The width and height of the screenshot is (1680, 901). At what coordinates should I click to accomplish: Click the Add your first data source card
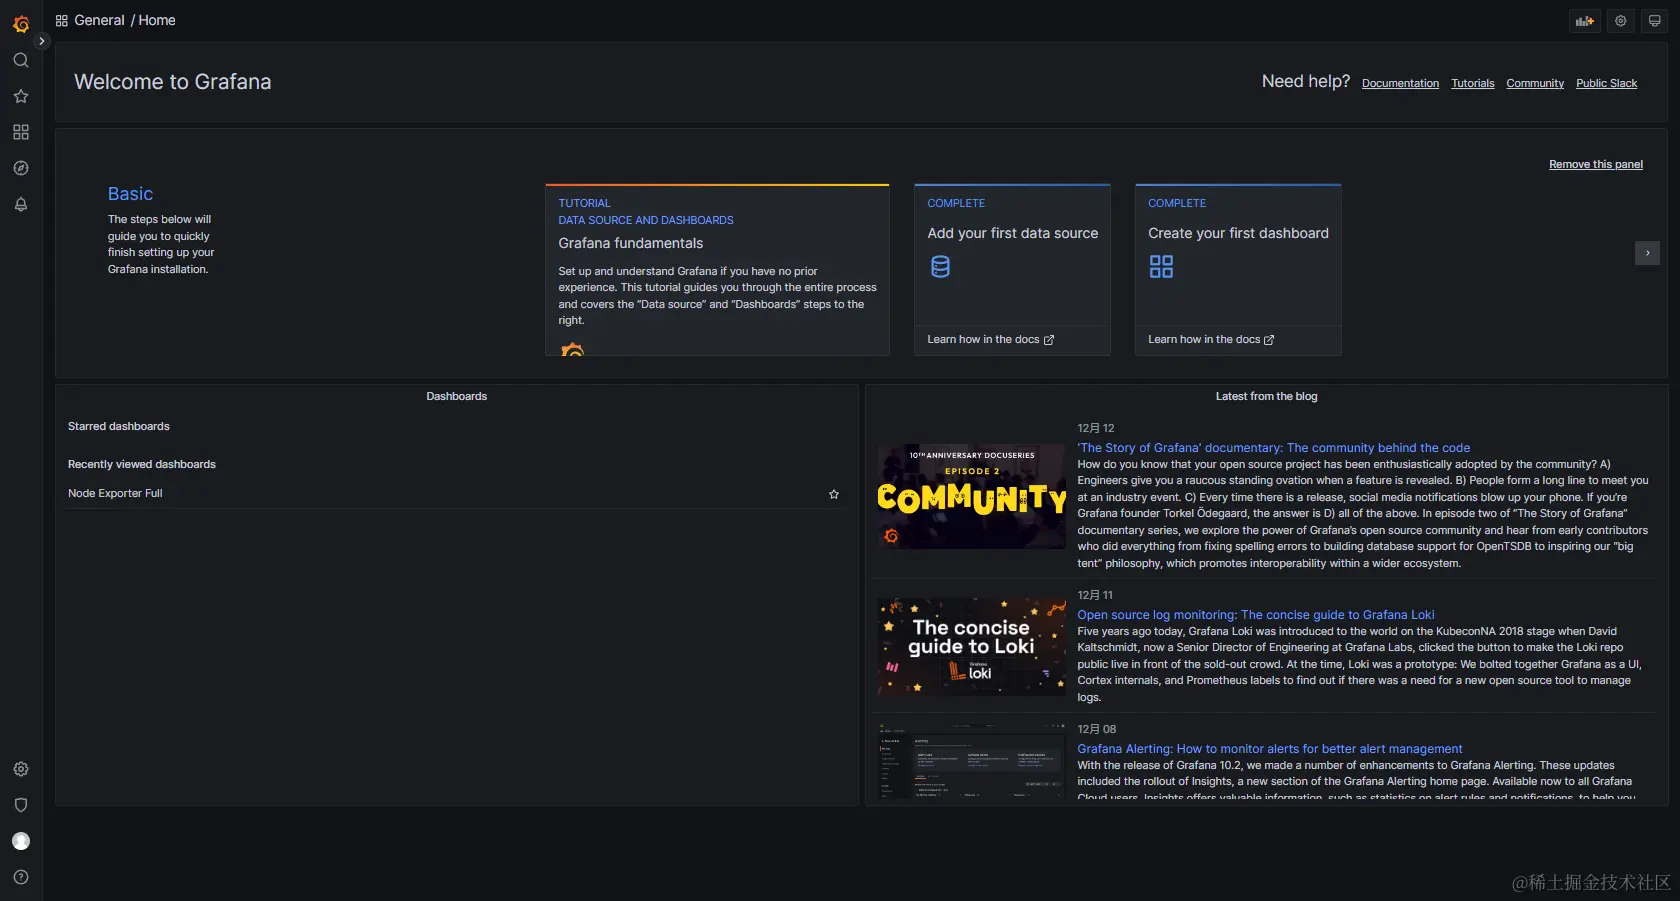[x=1012, y=270]
